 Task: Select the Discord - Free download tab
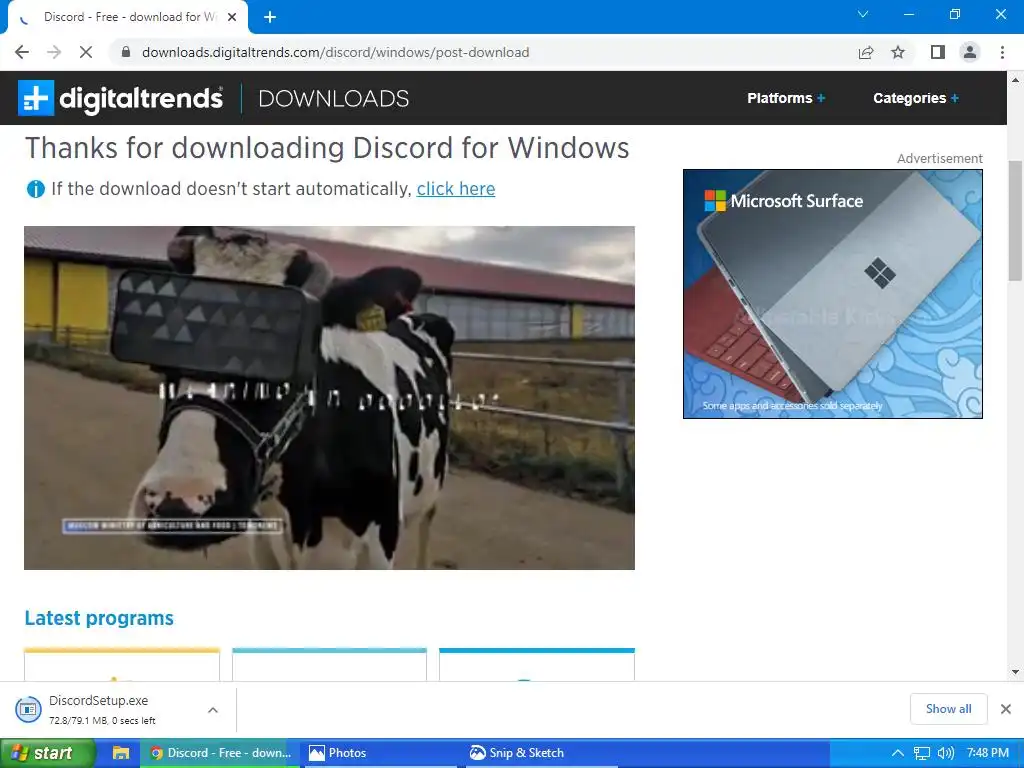click(x=128, y=17)
